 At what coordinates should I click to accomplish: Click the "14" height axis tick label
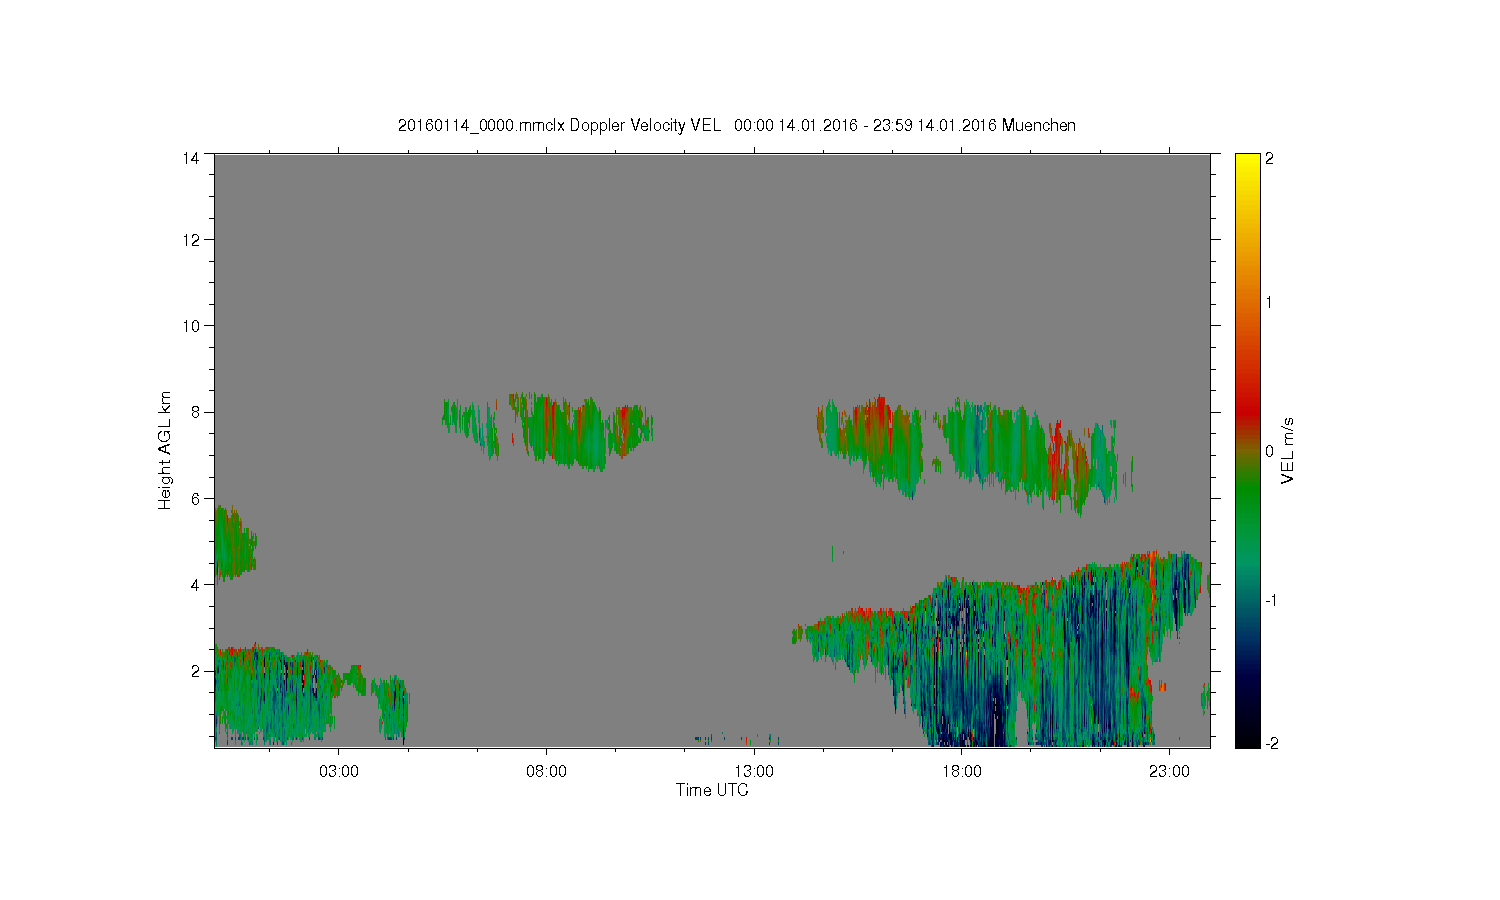pos(190,158)
